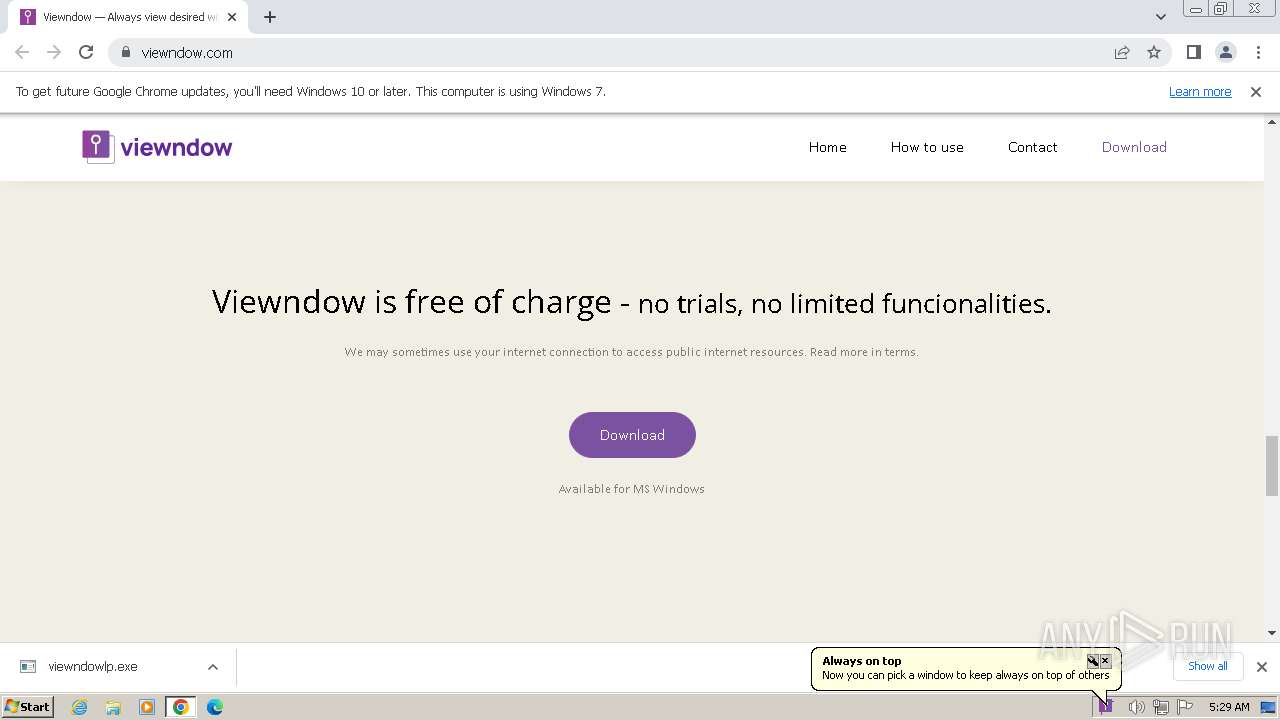Bookmark this page with the star icon
The image size is (1280, 720).
1154,52
